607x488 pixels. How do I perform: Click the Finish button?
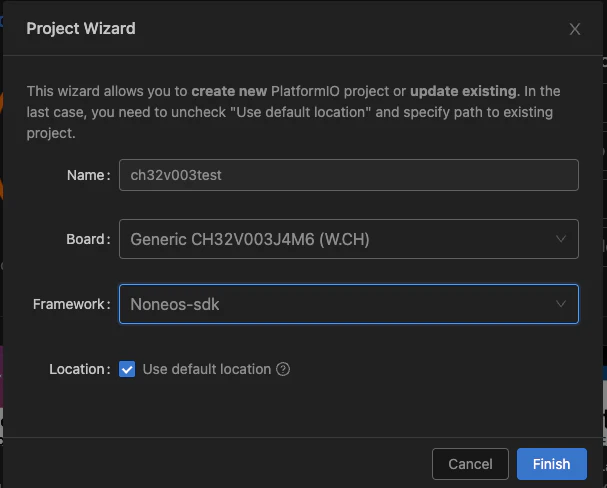552,464
